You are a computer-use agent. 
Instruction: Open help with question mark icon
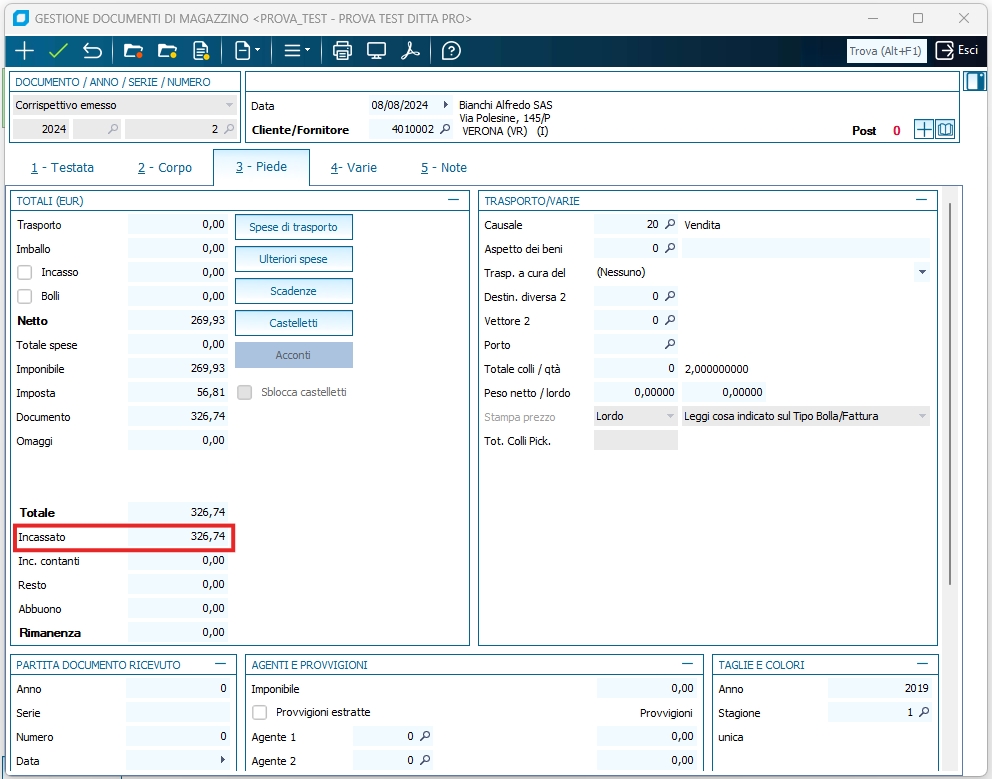(451, 51)
